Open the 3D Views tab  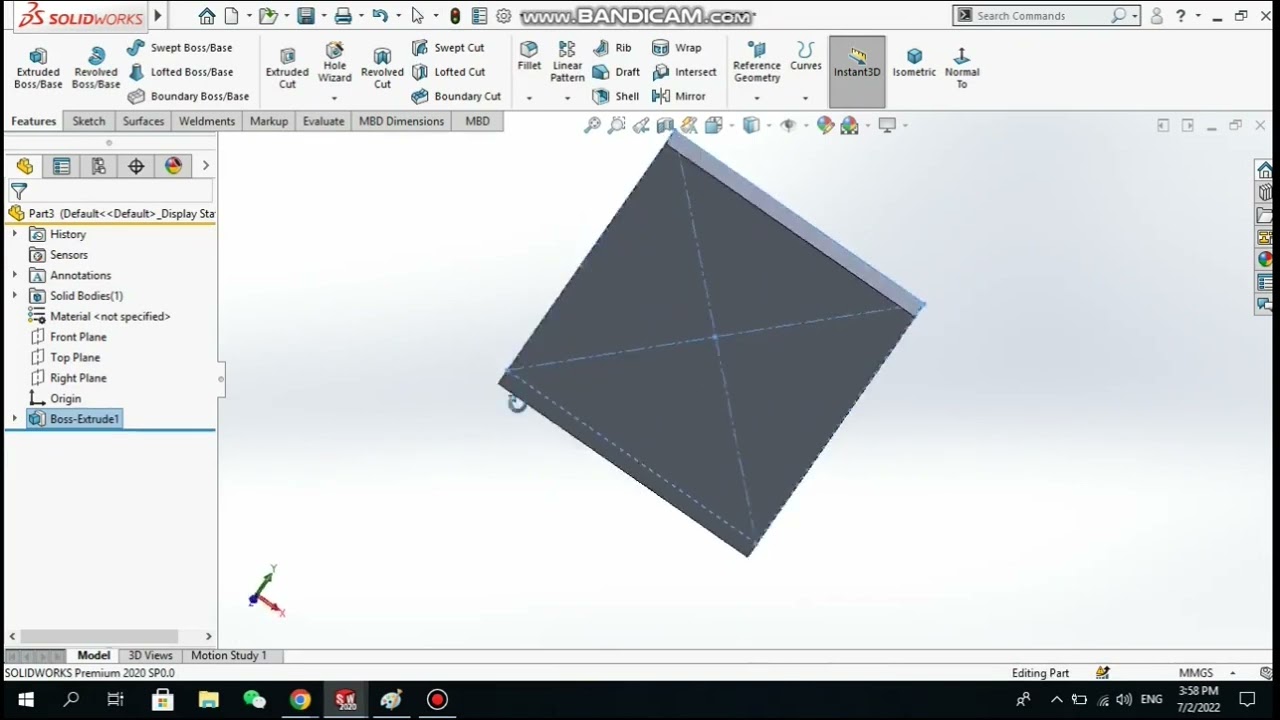(x=150, y=655)
